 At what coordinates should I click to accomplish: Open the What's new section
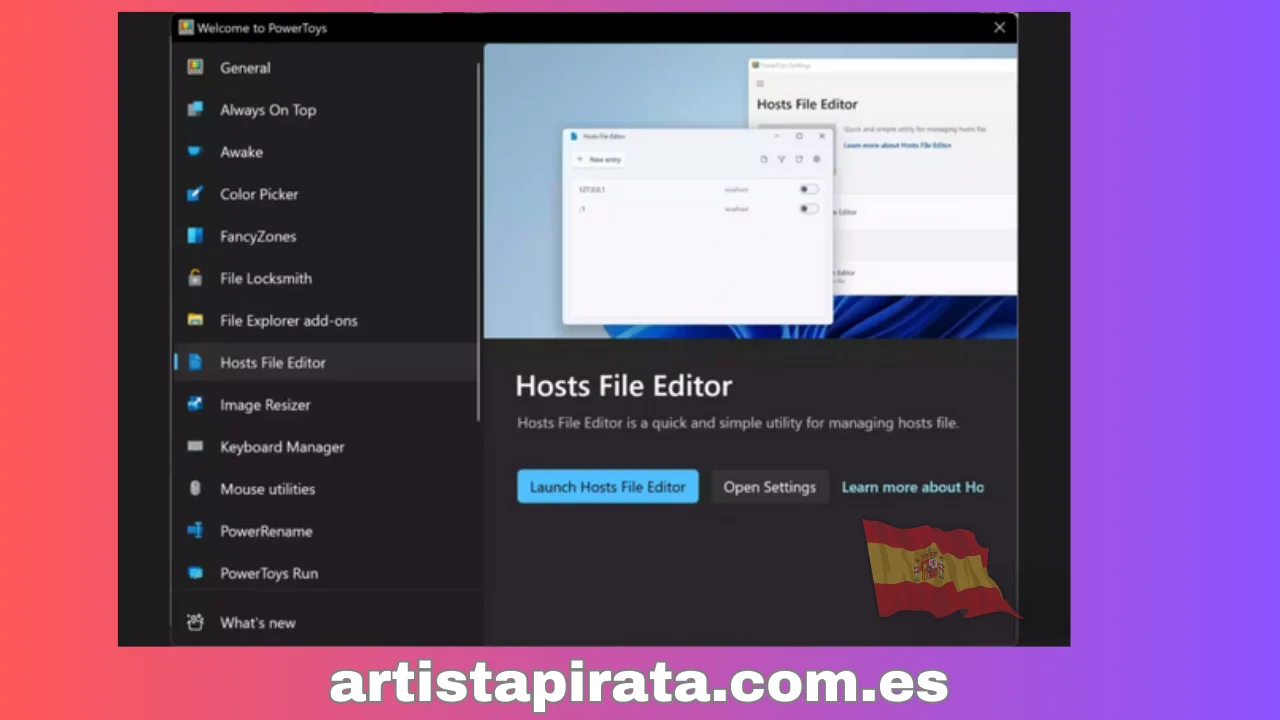pyautogui.click(x=325, y=622)
